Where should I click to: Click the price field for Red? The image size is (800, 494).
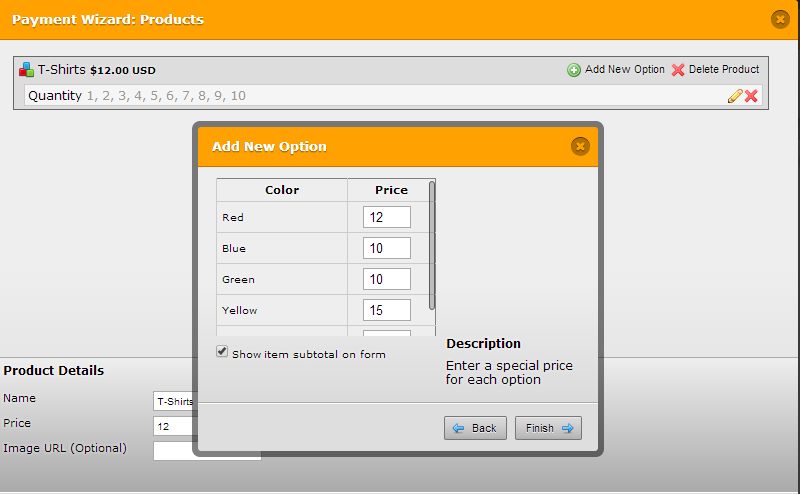[386, 217]
